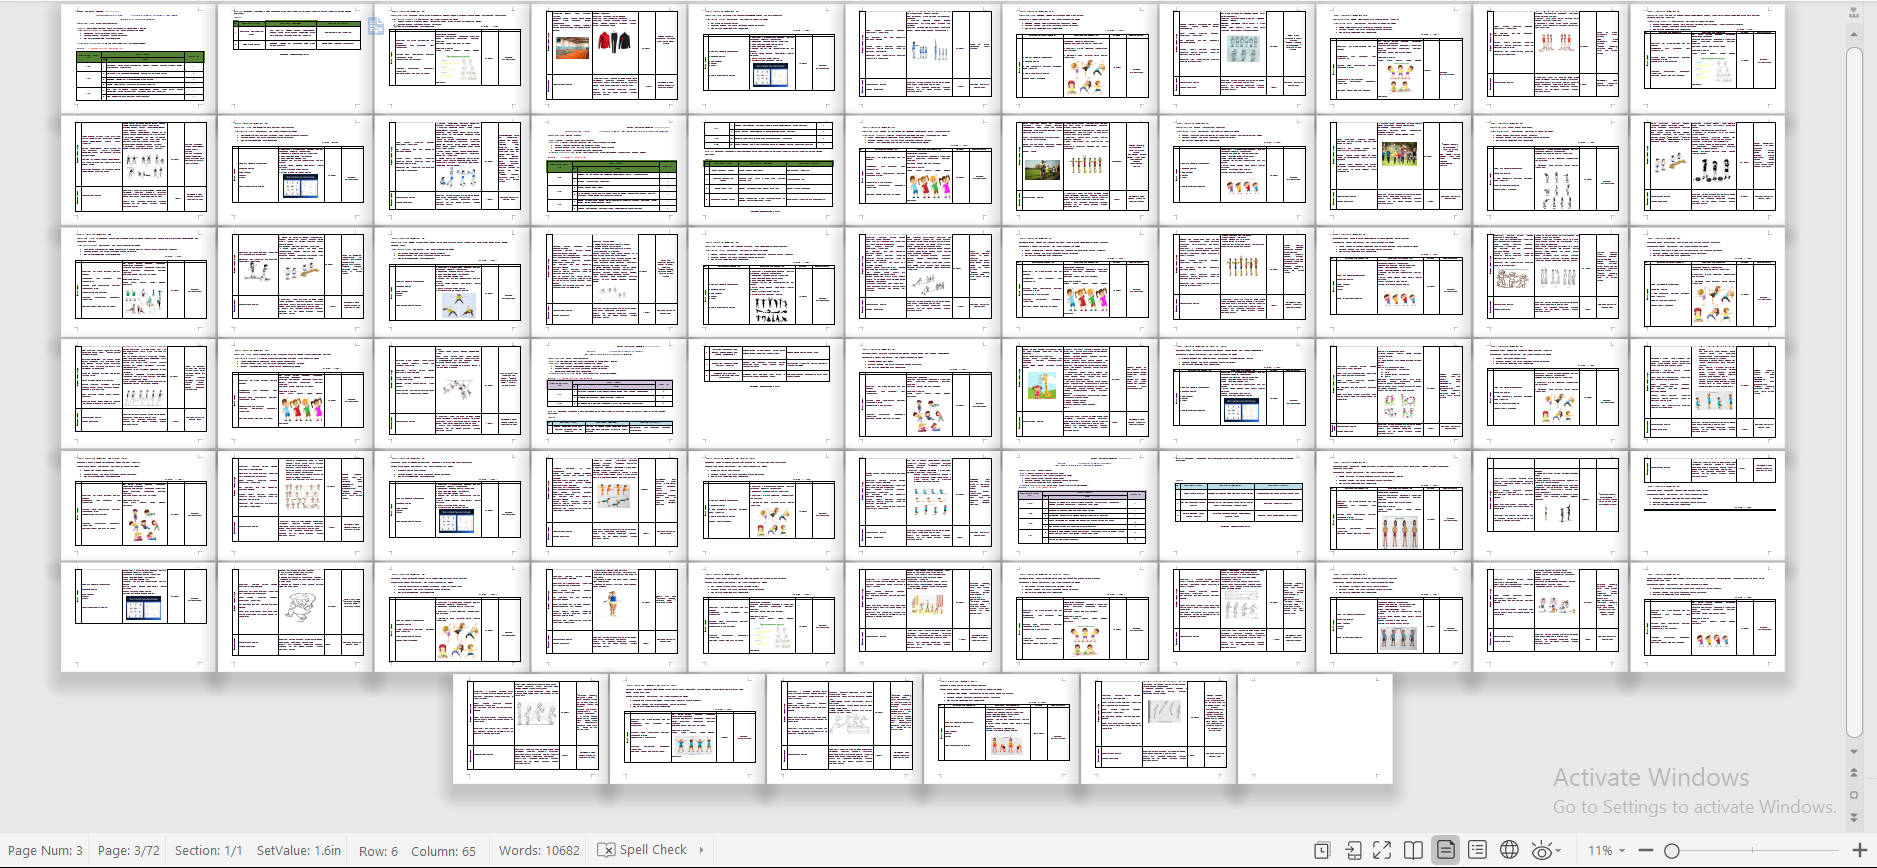Open the document backup clock icon
This screenshot has width=1877, height=868.
[x=1321, y=851]
